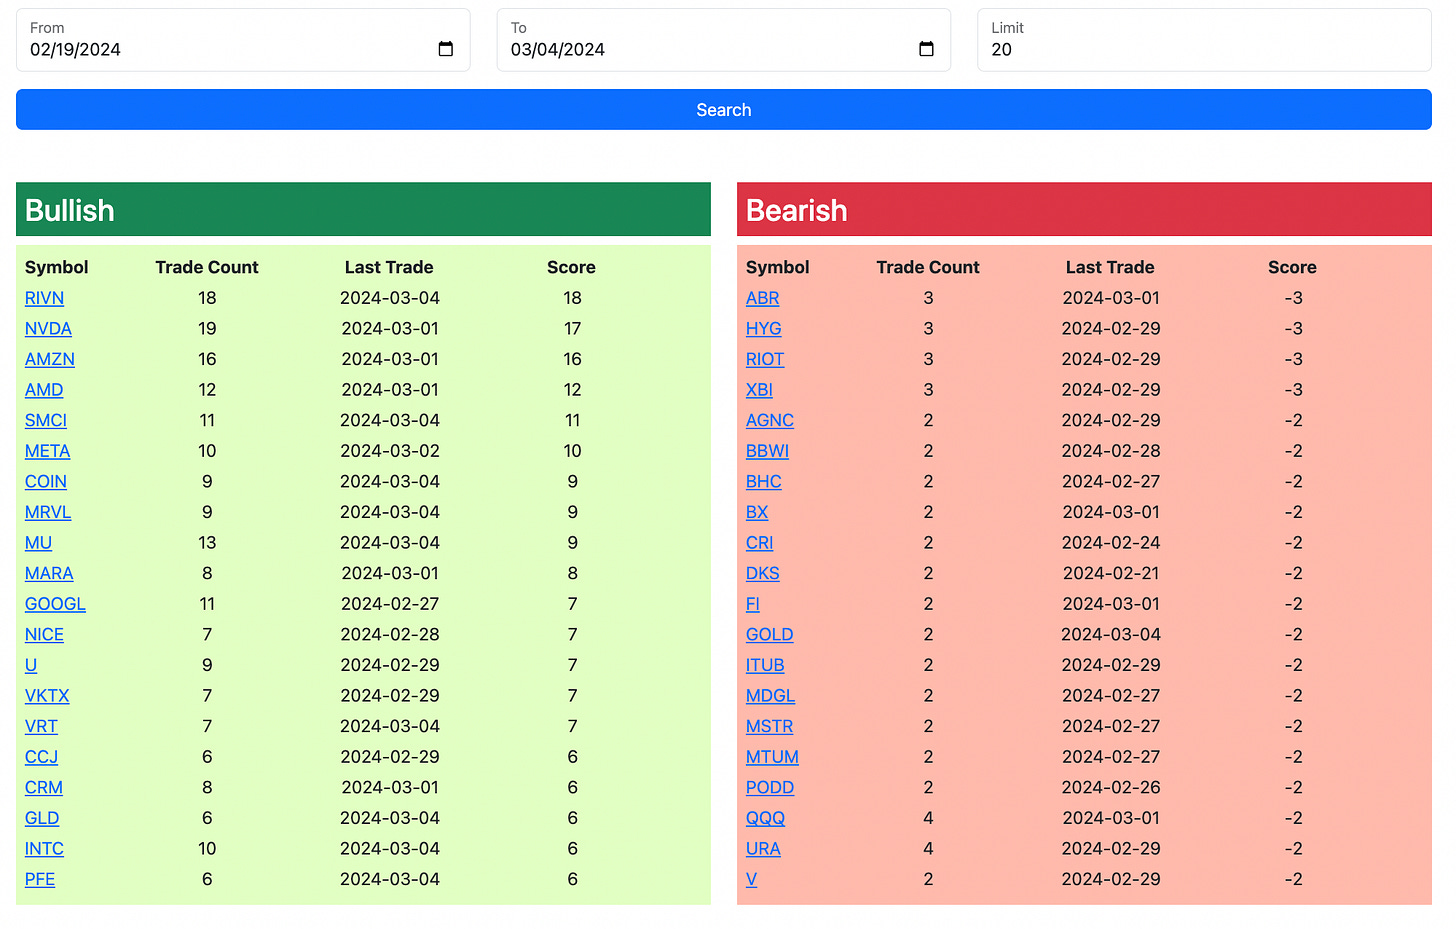Open the RIVN symbol link
The height and width of the screenshot is (929, 1456).
[44, 298]
